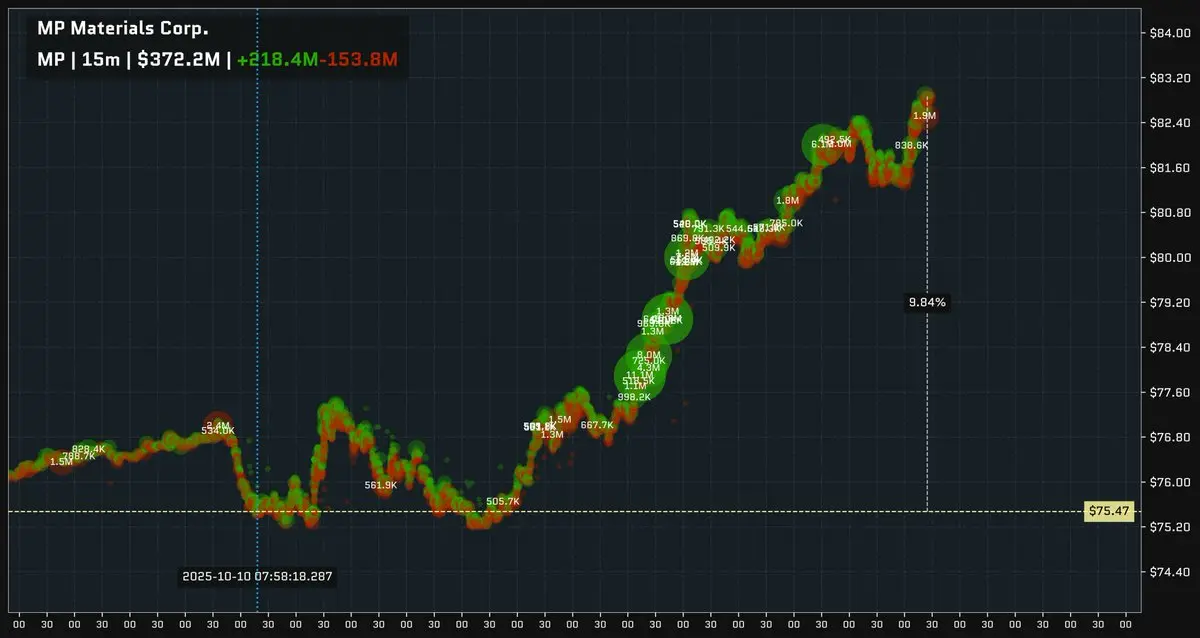
Task: Click the $84.00 price axis label
Action: (x=1168, y=33)
